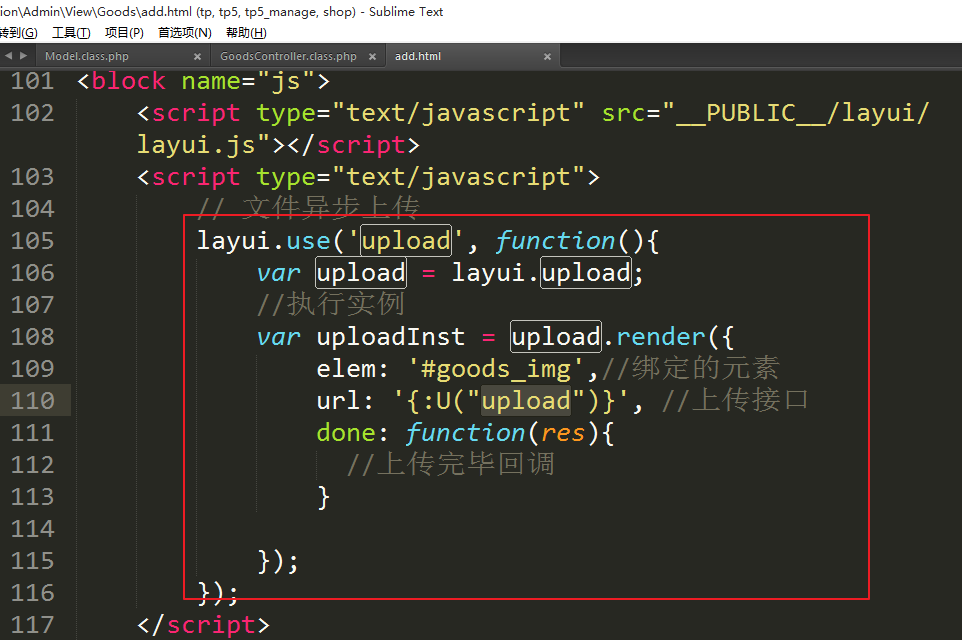Screen dimensions: 962x640
Task: Open the 转到(G) menu
Action: 18,33
